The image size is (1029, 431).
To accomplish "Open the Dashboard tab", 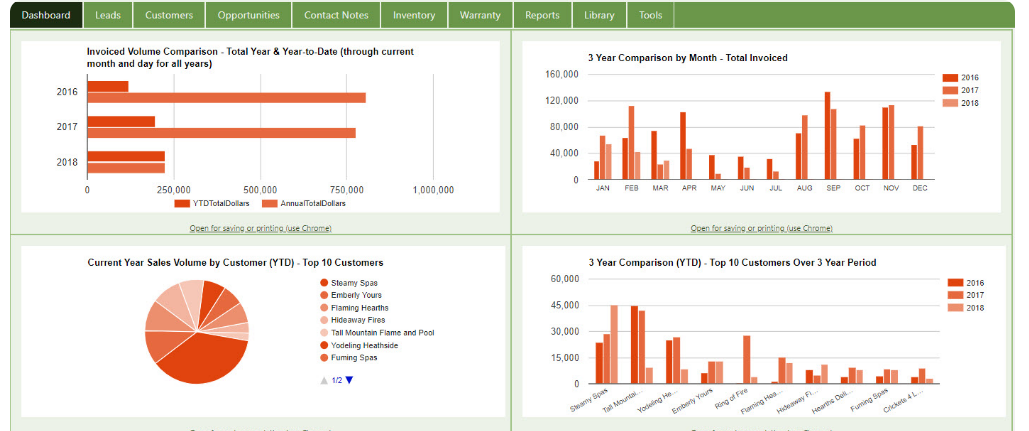I will pos(46,15).
